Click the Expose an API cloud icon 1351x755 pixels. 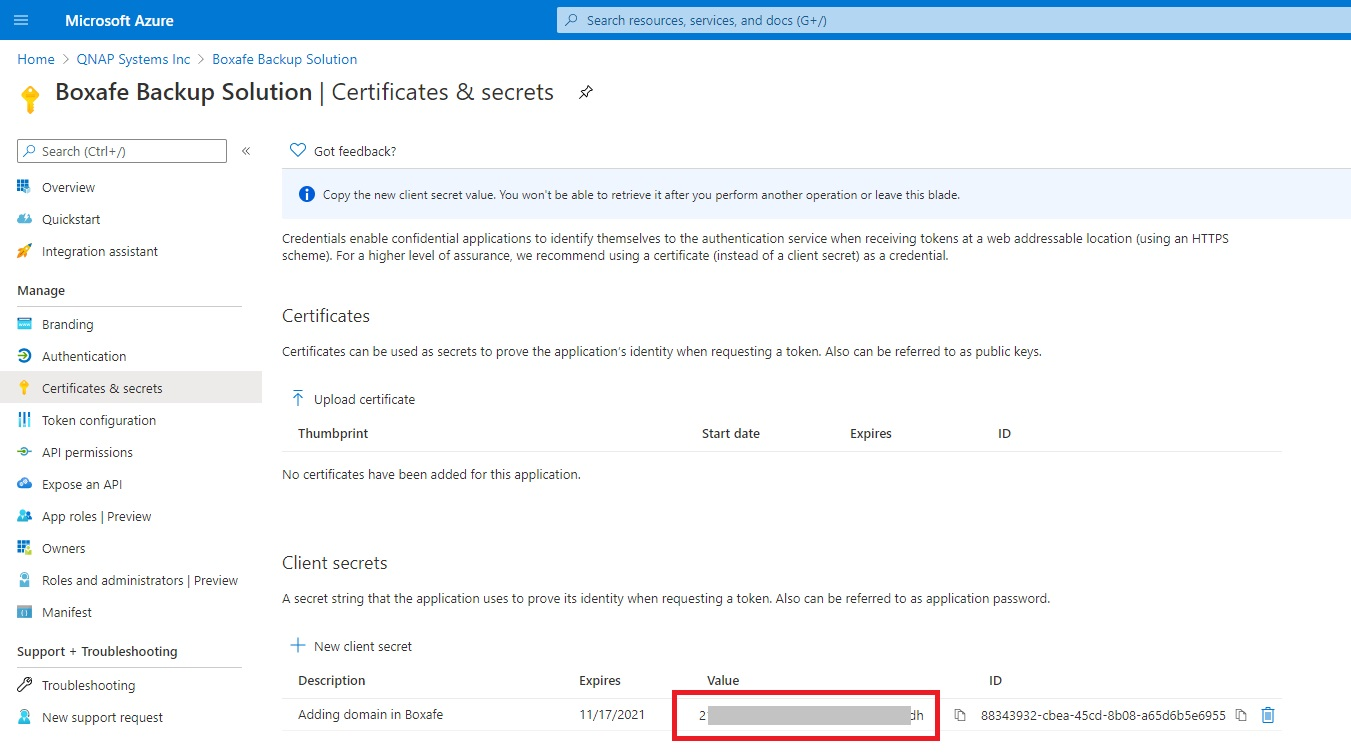tap(24, 484)
